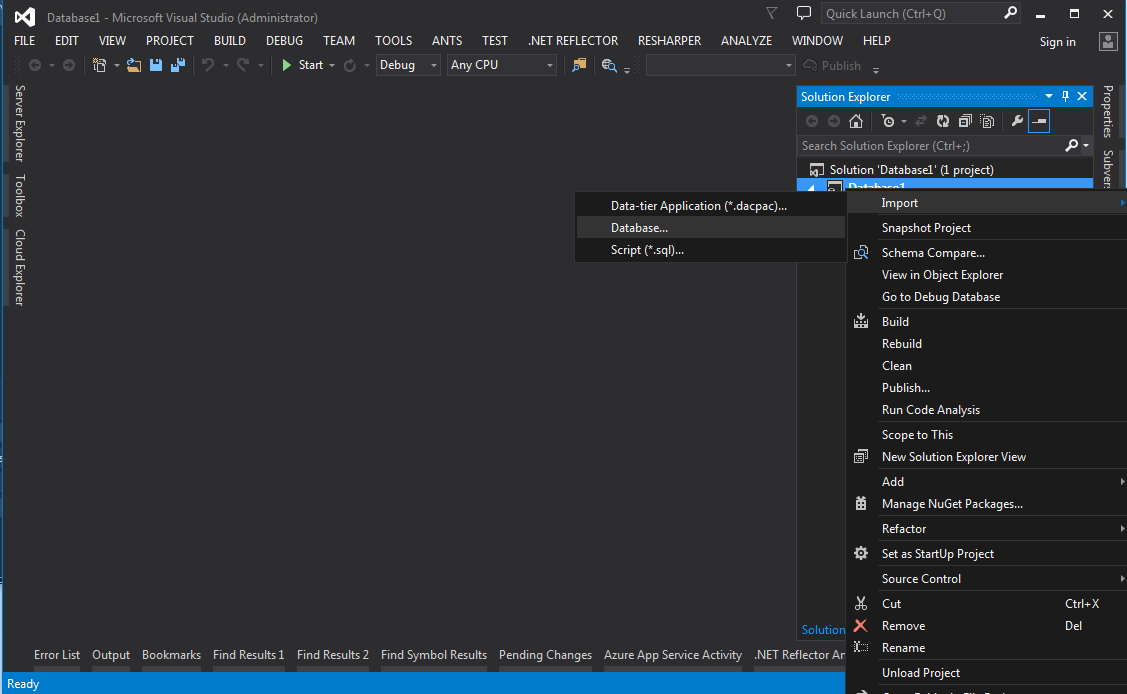Click the Search Solution Explorer field
Image resolution: width=1127 pixels, height=694 pixels.
click(929, 146)
